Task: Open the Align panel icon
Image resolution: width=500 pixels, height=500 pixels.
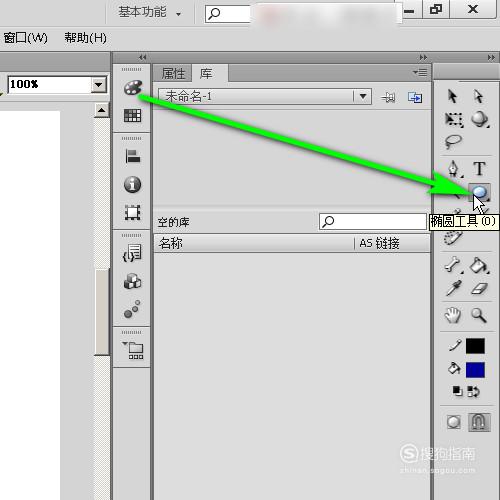Action: [x=133, y=156]
